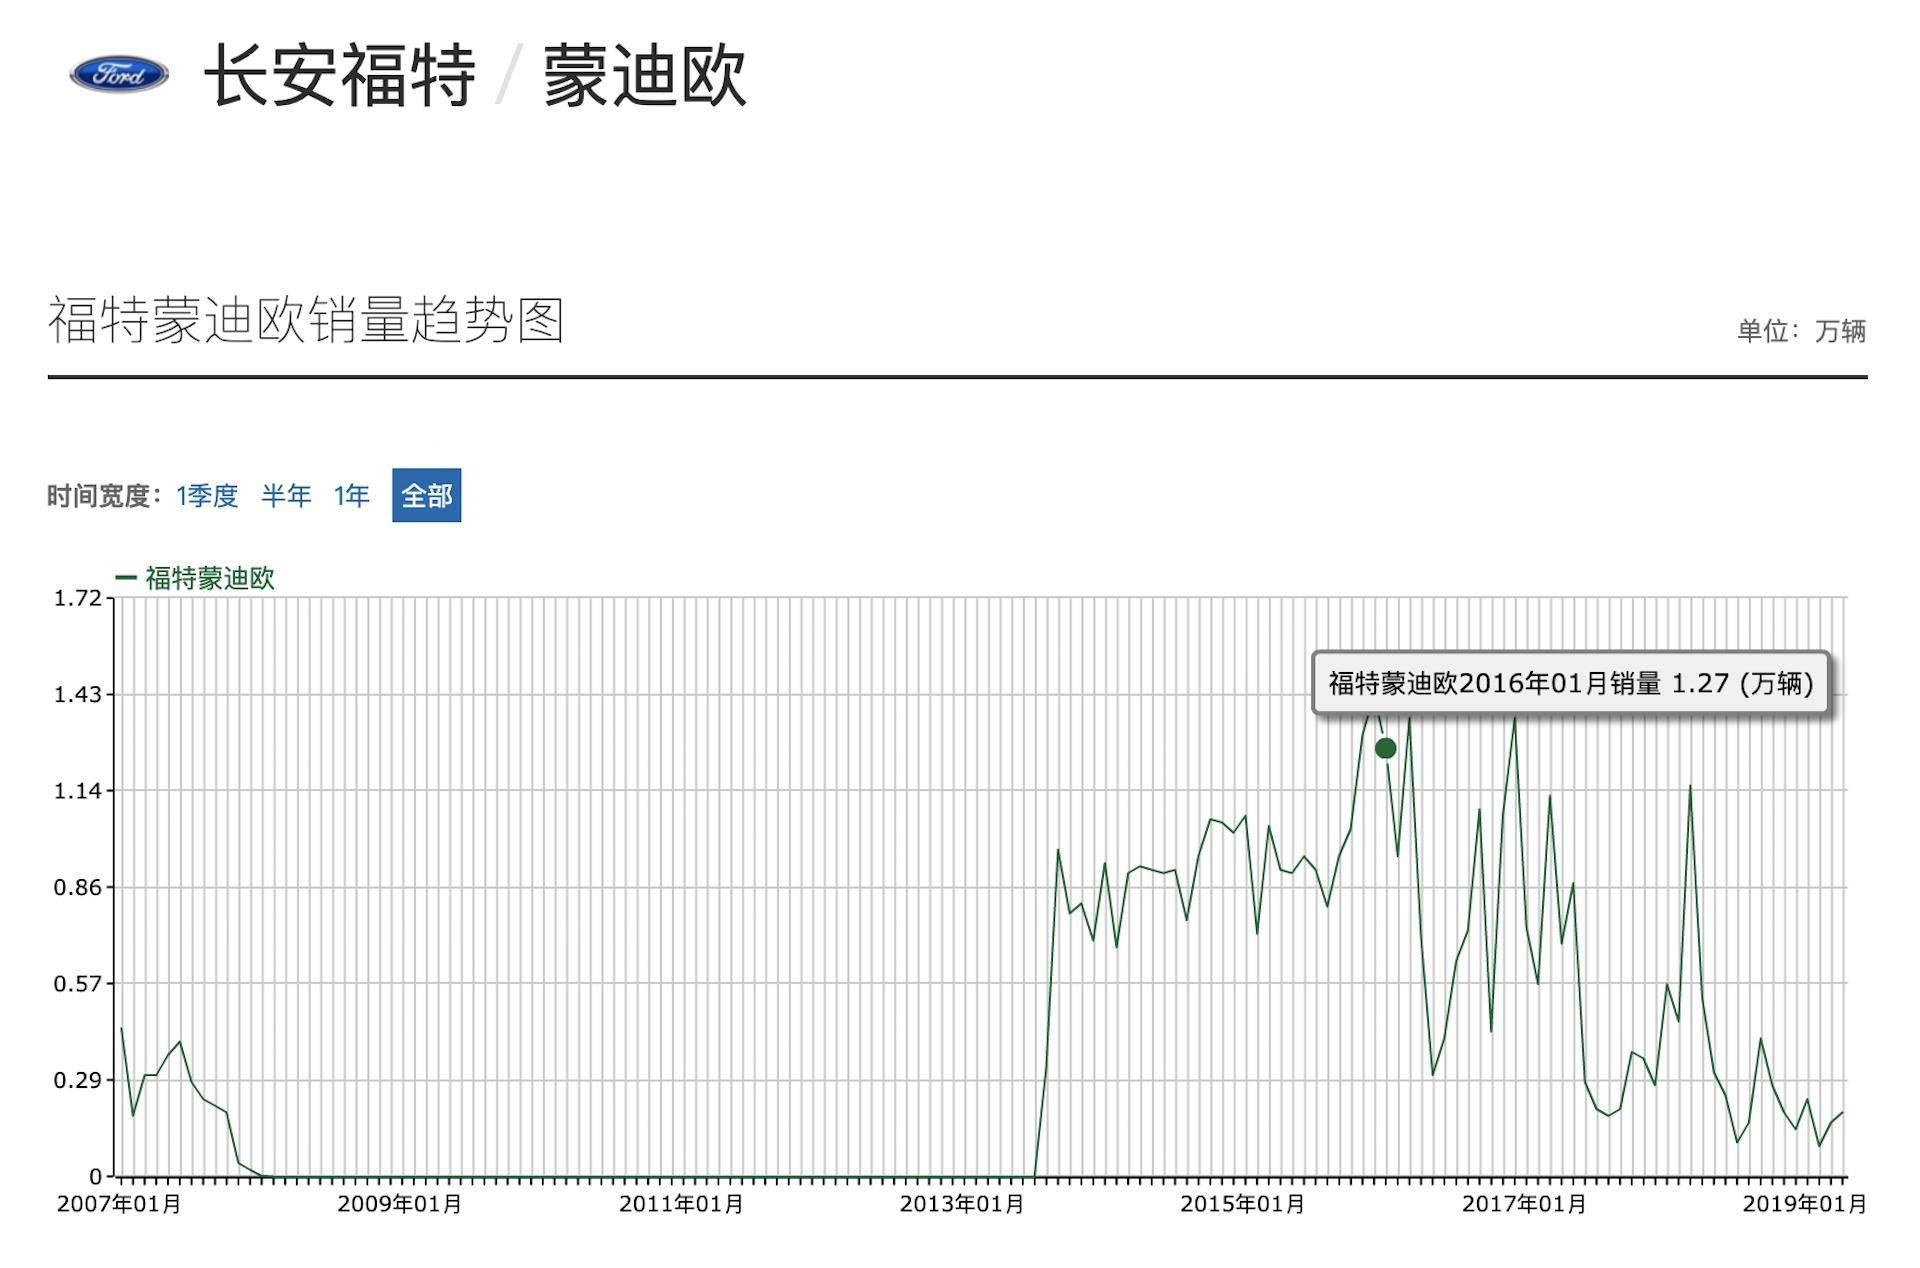Click the 2017年01月 axis label
Viewport: 1920px width, 1268px height.
1524,1204
